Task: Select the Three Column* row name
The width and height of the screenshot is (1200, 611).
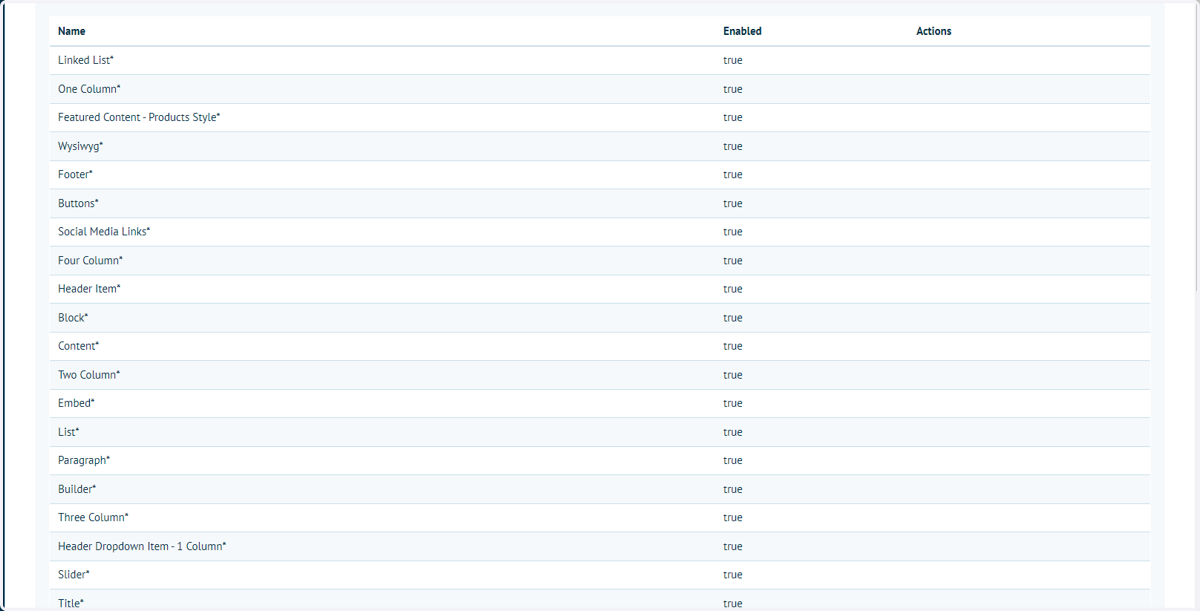Action: pyautogui.click(x=93, y=517)
